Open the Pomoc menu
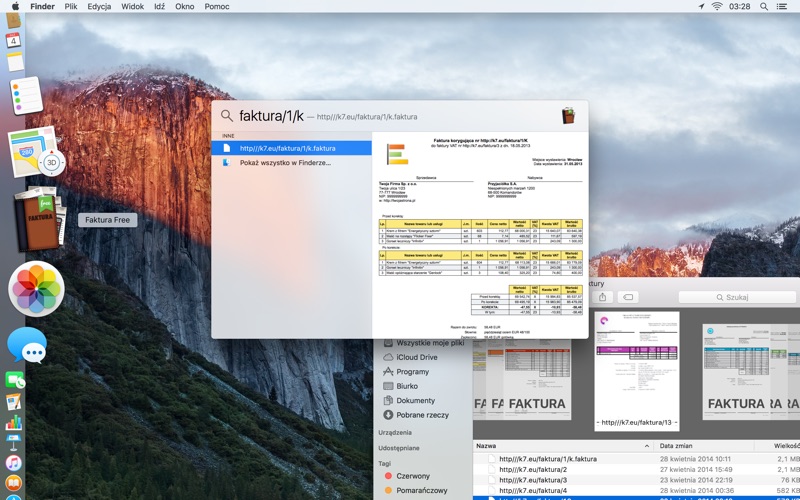 tap(217, 7)
